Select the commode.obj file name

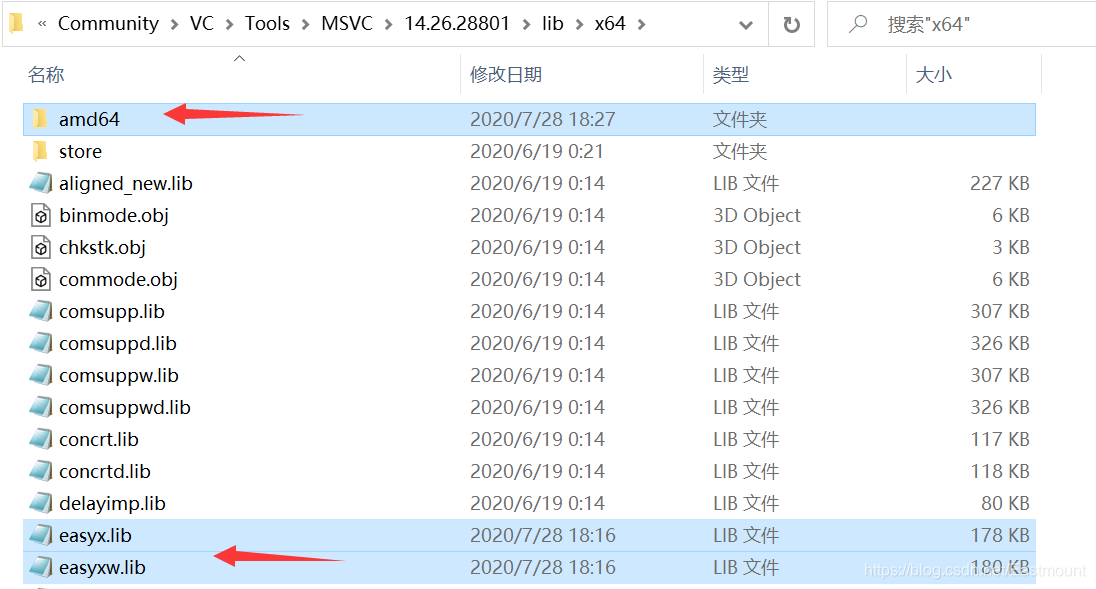[x=118, y=279]
